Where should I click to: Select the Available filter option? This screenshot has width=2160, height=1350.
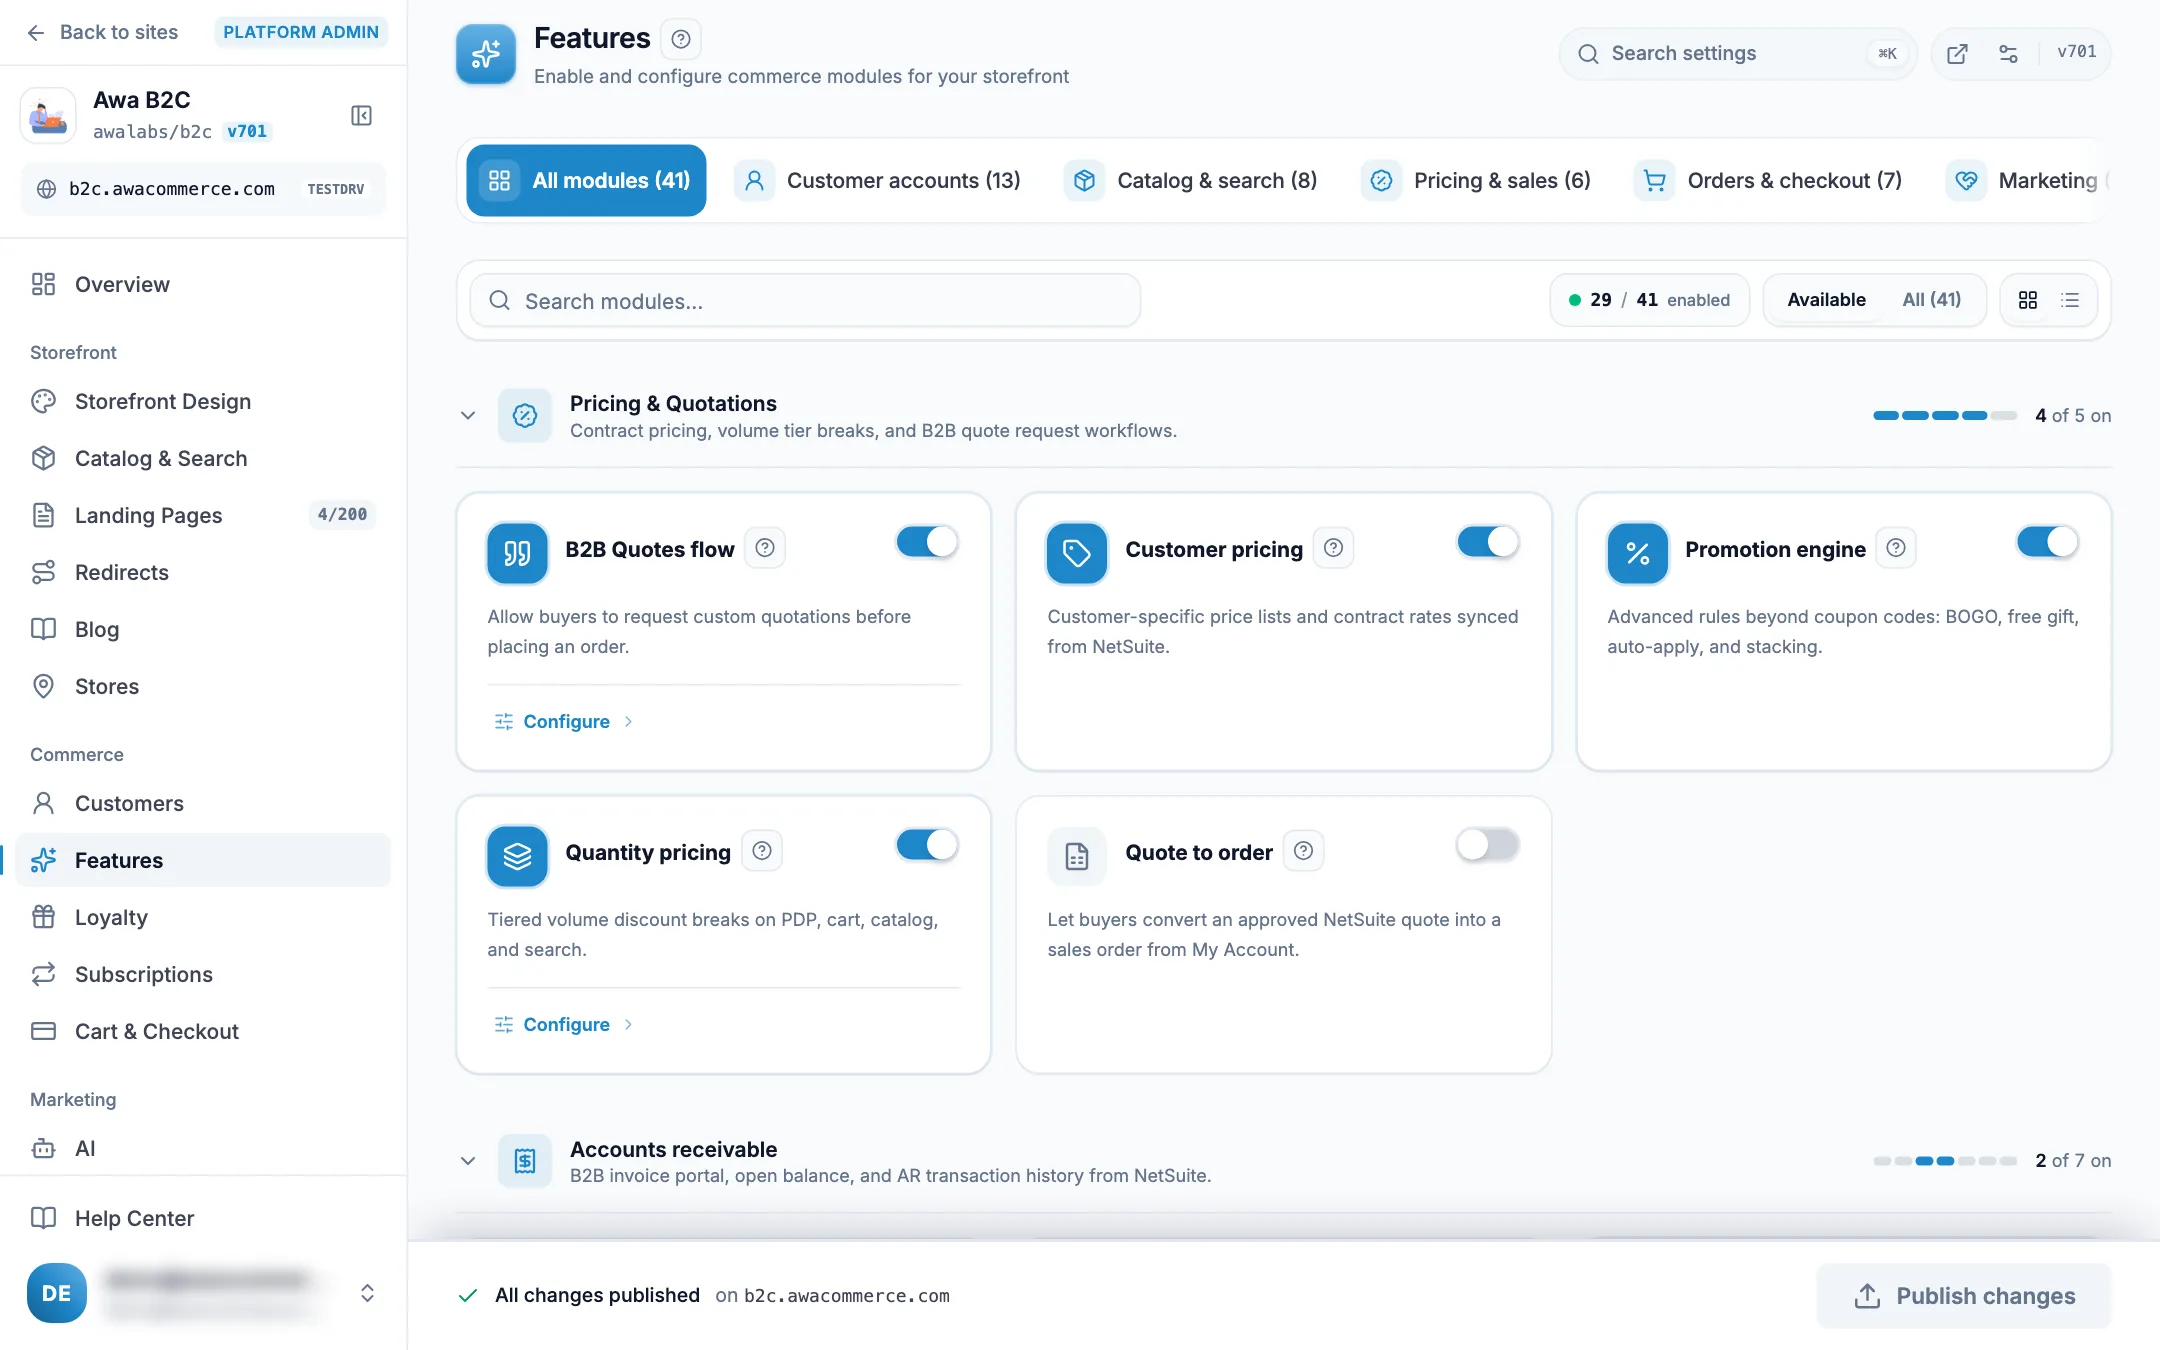[1826, 300]
